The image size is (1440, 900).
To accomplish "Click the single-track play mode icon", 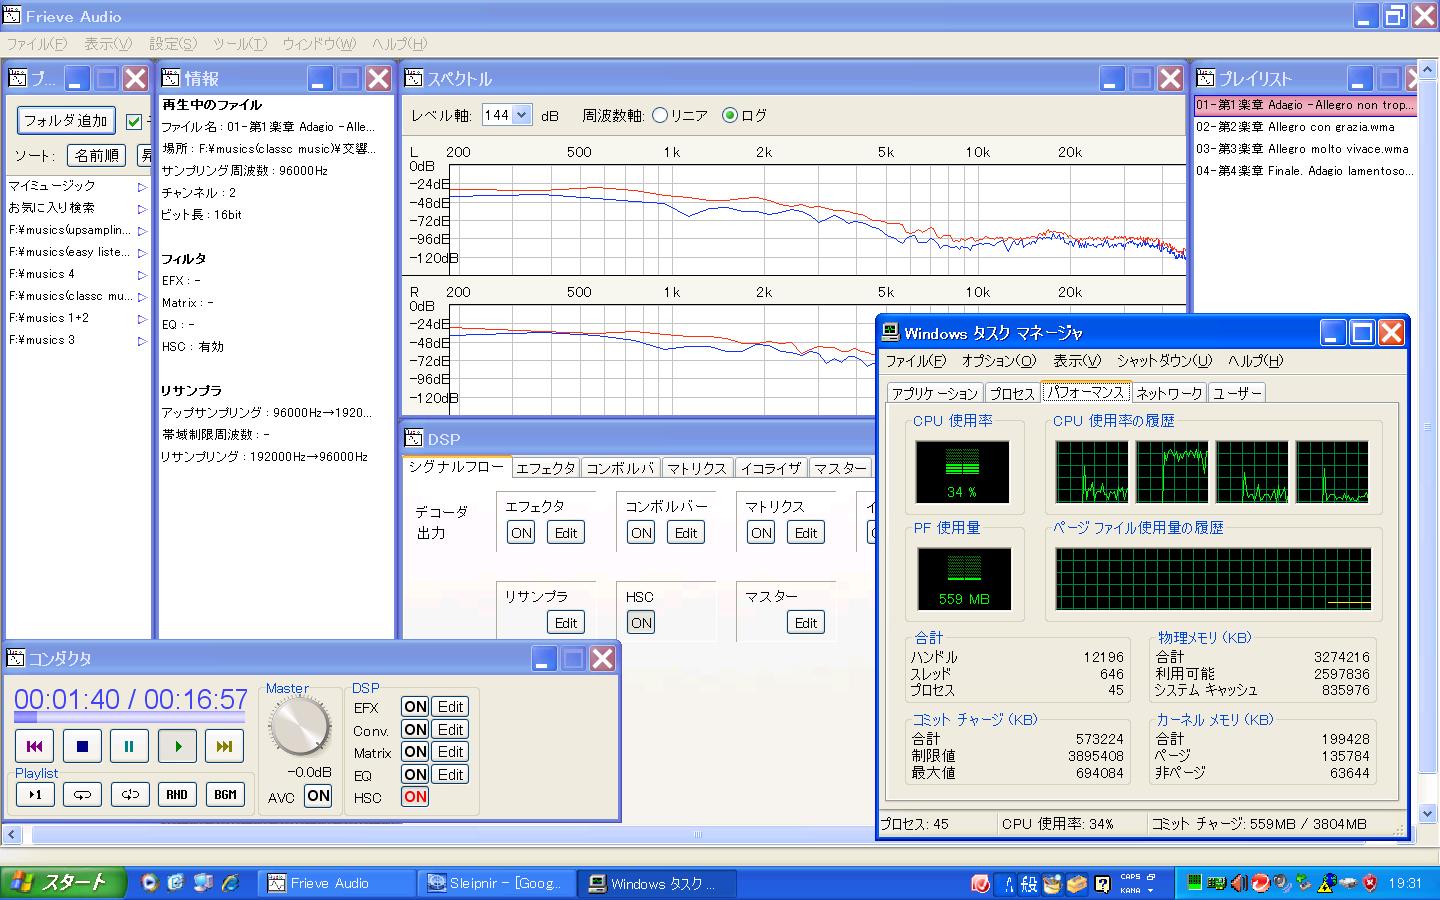I will tap(35, 795).
